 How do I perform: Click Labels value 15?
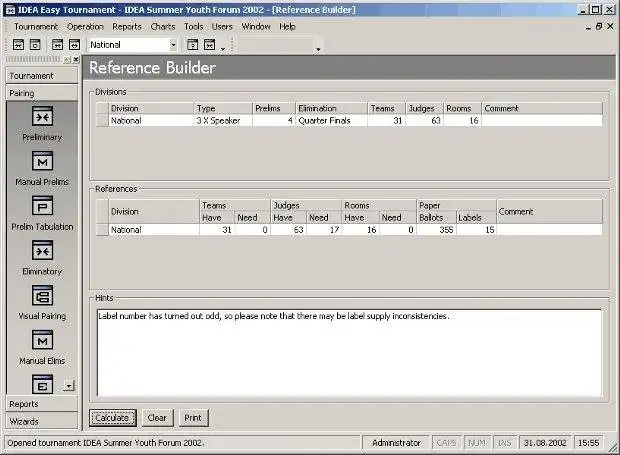click(x=476, y=230)
